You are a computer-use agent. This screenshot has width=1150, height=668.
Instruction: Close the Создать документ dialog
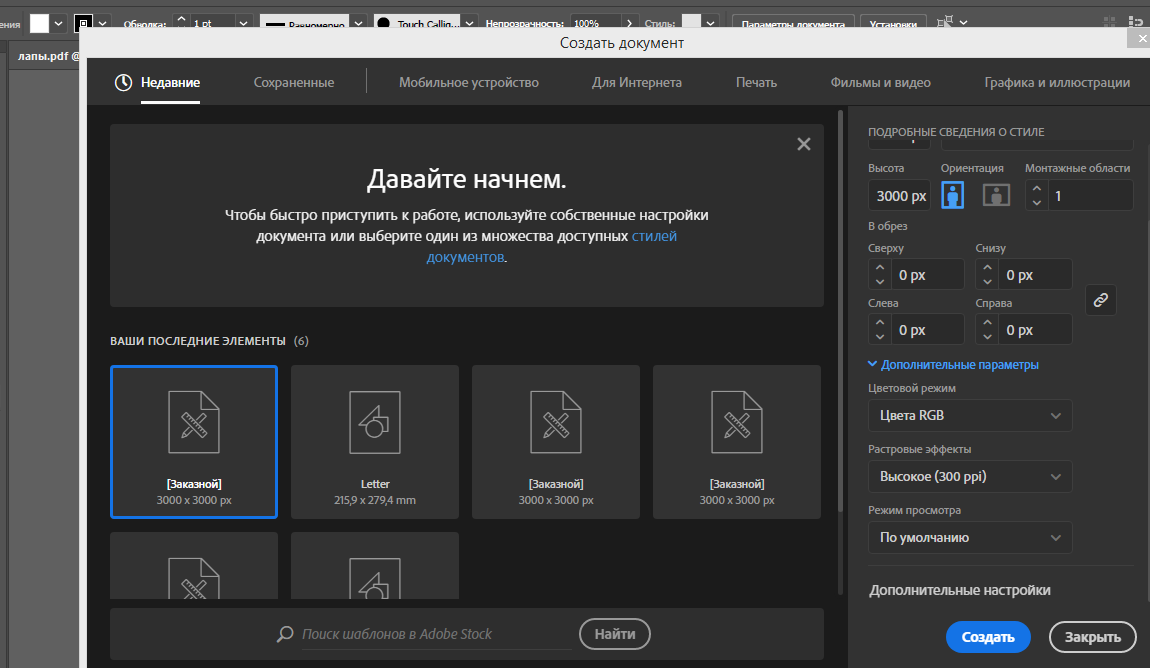pyautogui.click(x=1140, y=39)
